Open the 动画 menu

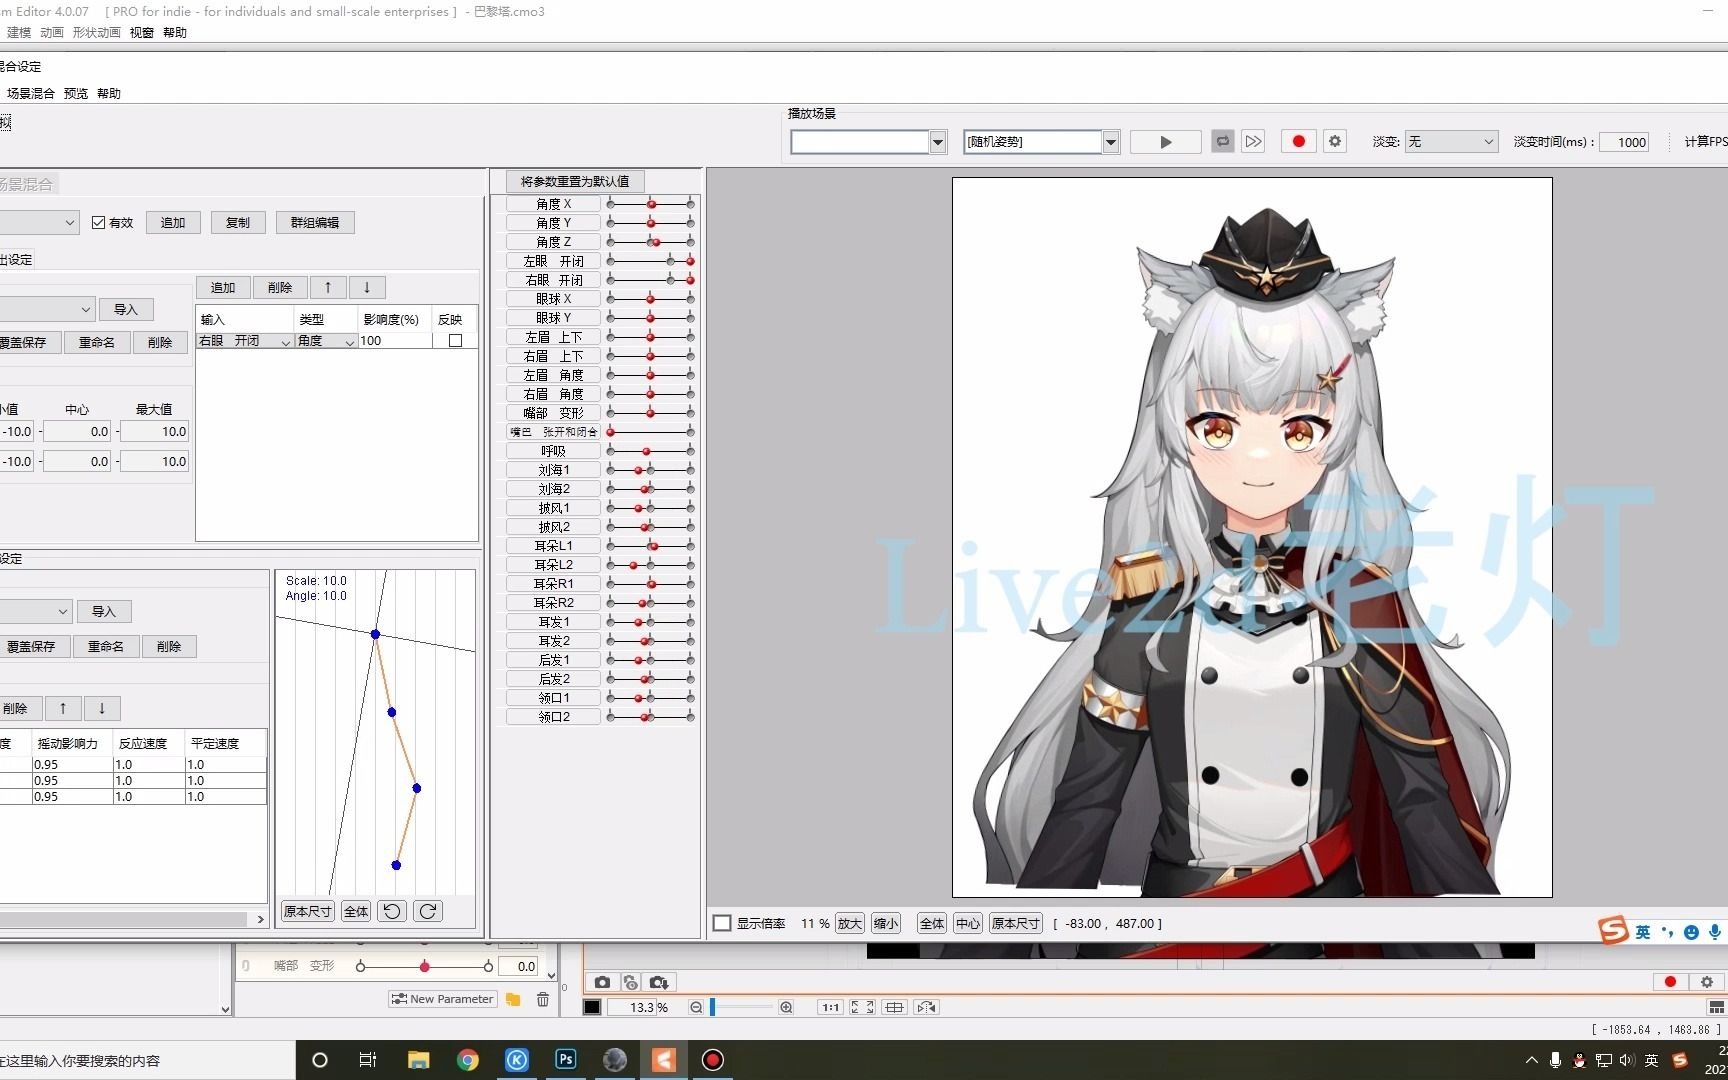click(x=51, y=32)
